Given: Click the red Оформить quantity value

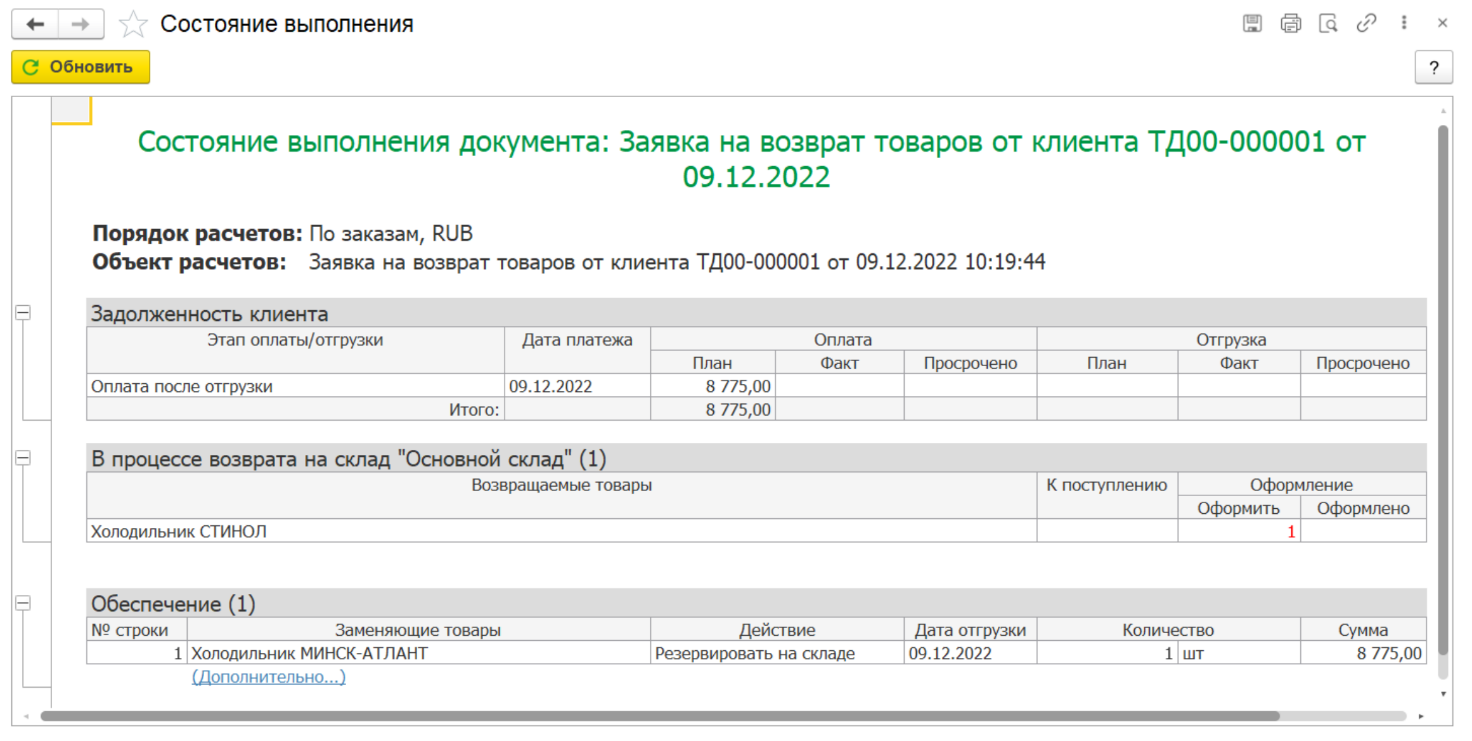Looking at the screenshot, I should pos(1290,532).
